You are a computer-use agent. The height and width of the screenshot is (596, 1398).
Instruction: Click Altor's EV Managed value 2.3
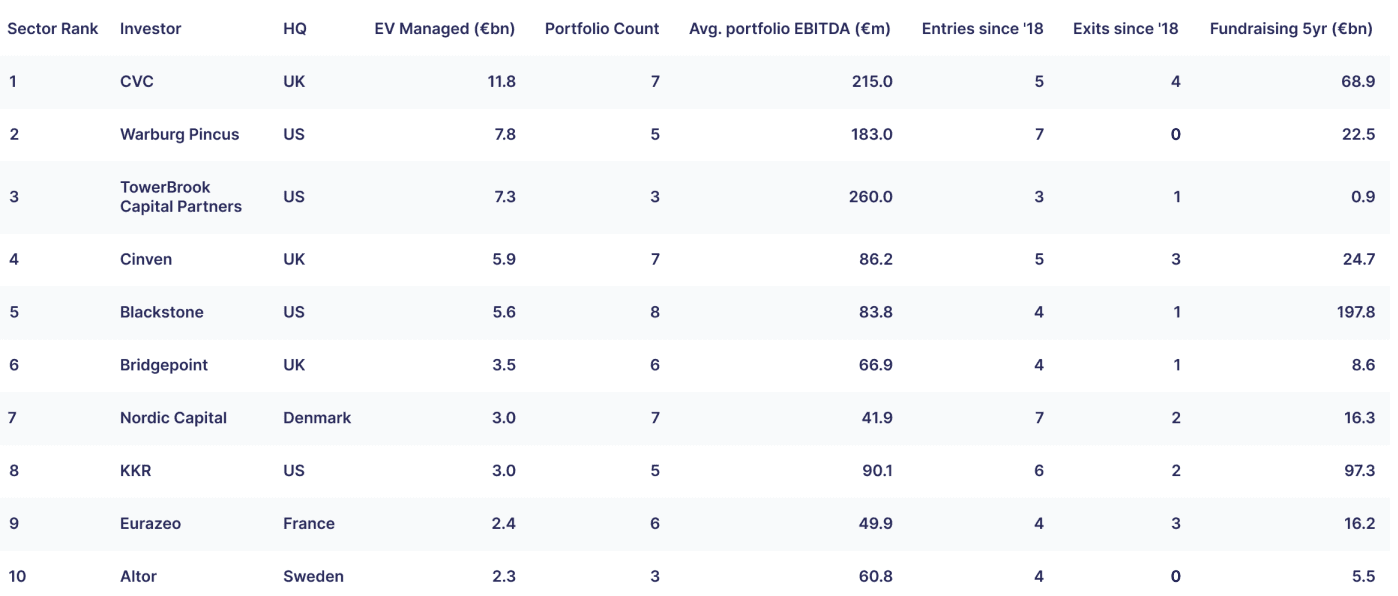[505, 577]
